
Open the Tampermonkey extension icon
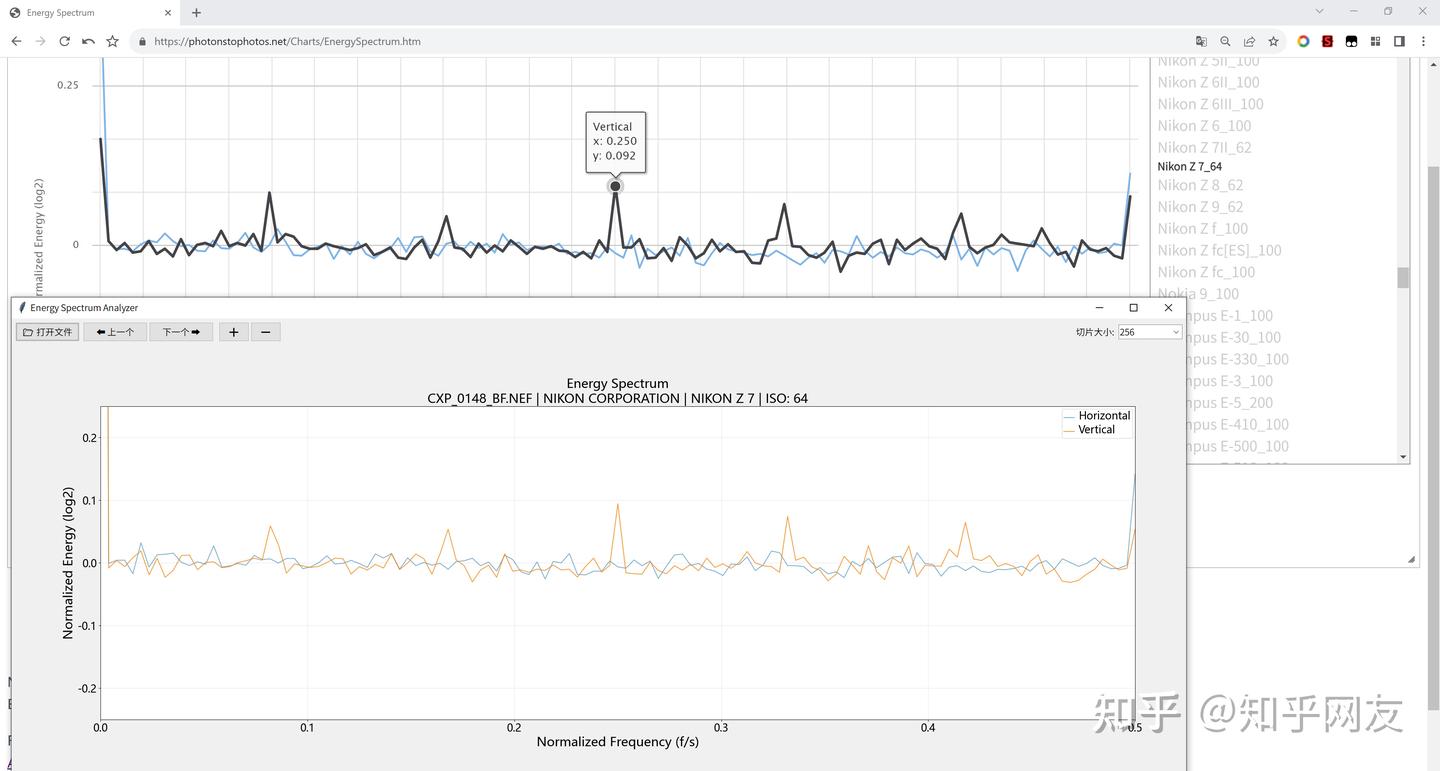click(x=1351, y=41)
